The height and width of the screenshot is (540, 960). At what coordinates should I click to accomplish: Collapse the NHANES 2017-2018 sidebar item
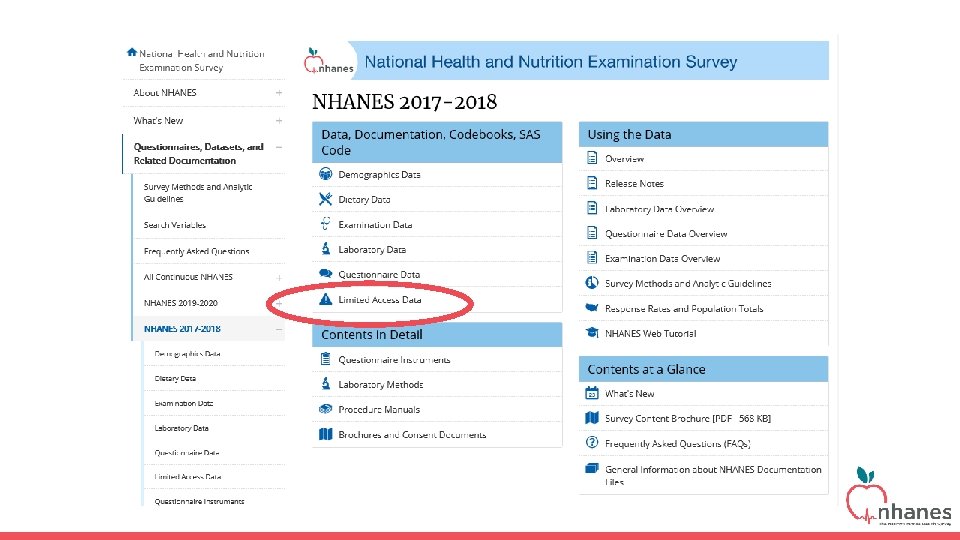coord(279,329)
